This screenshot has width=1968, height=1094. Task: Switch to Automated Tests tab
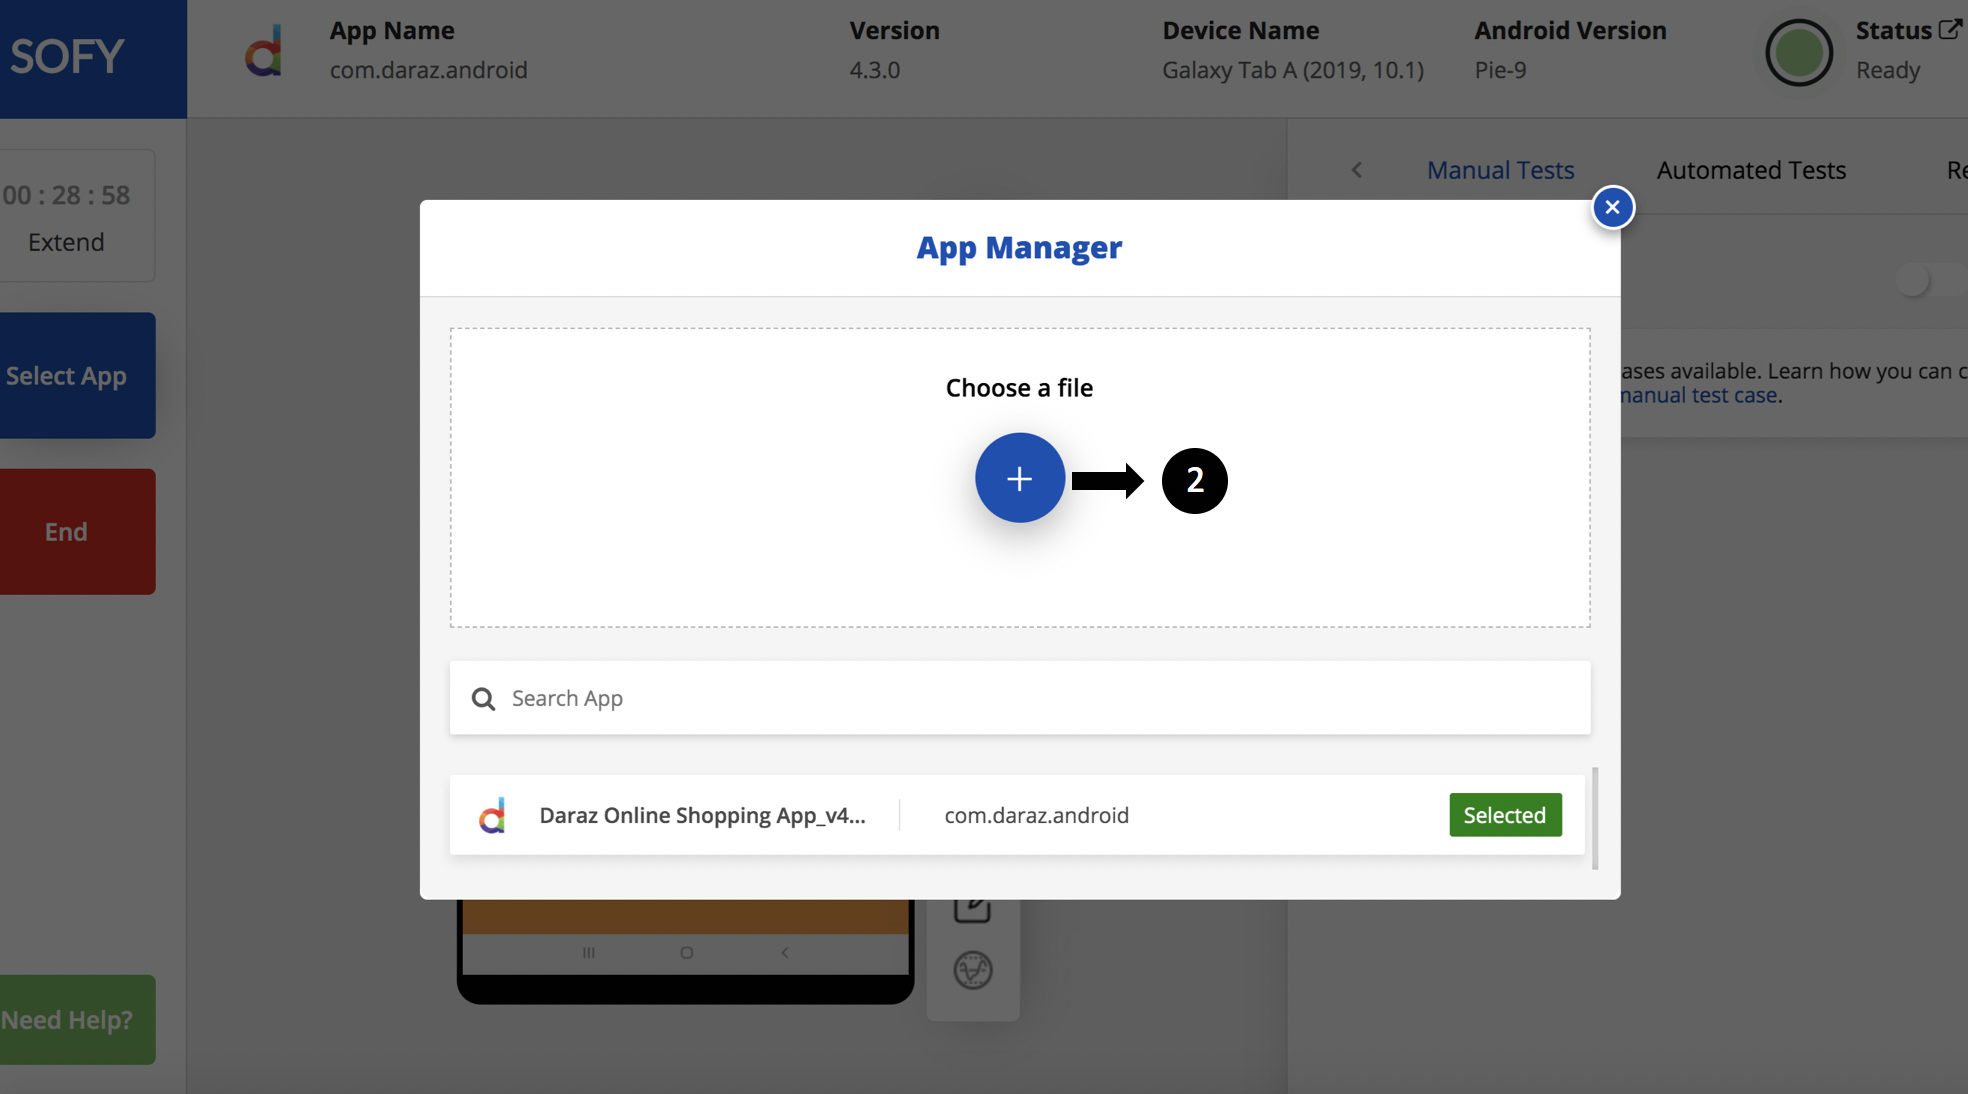pos(1751,170)
